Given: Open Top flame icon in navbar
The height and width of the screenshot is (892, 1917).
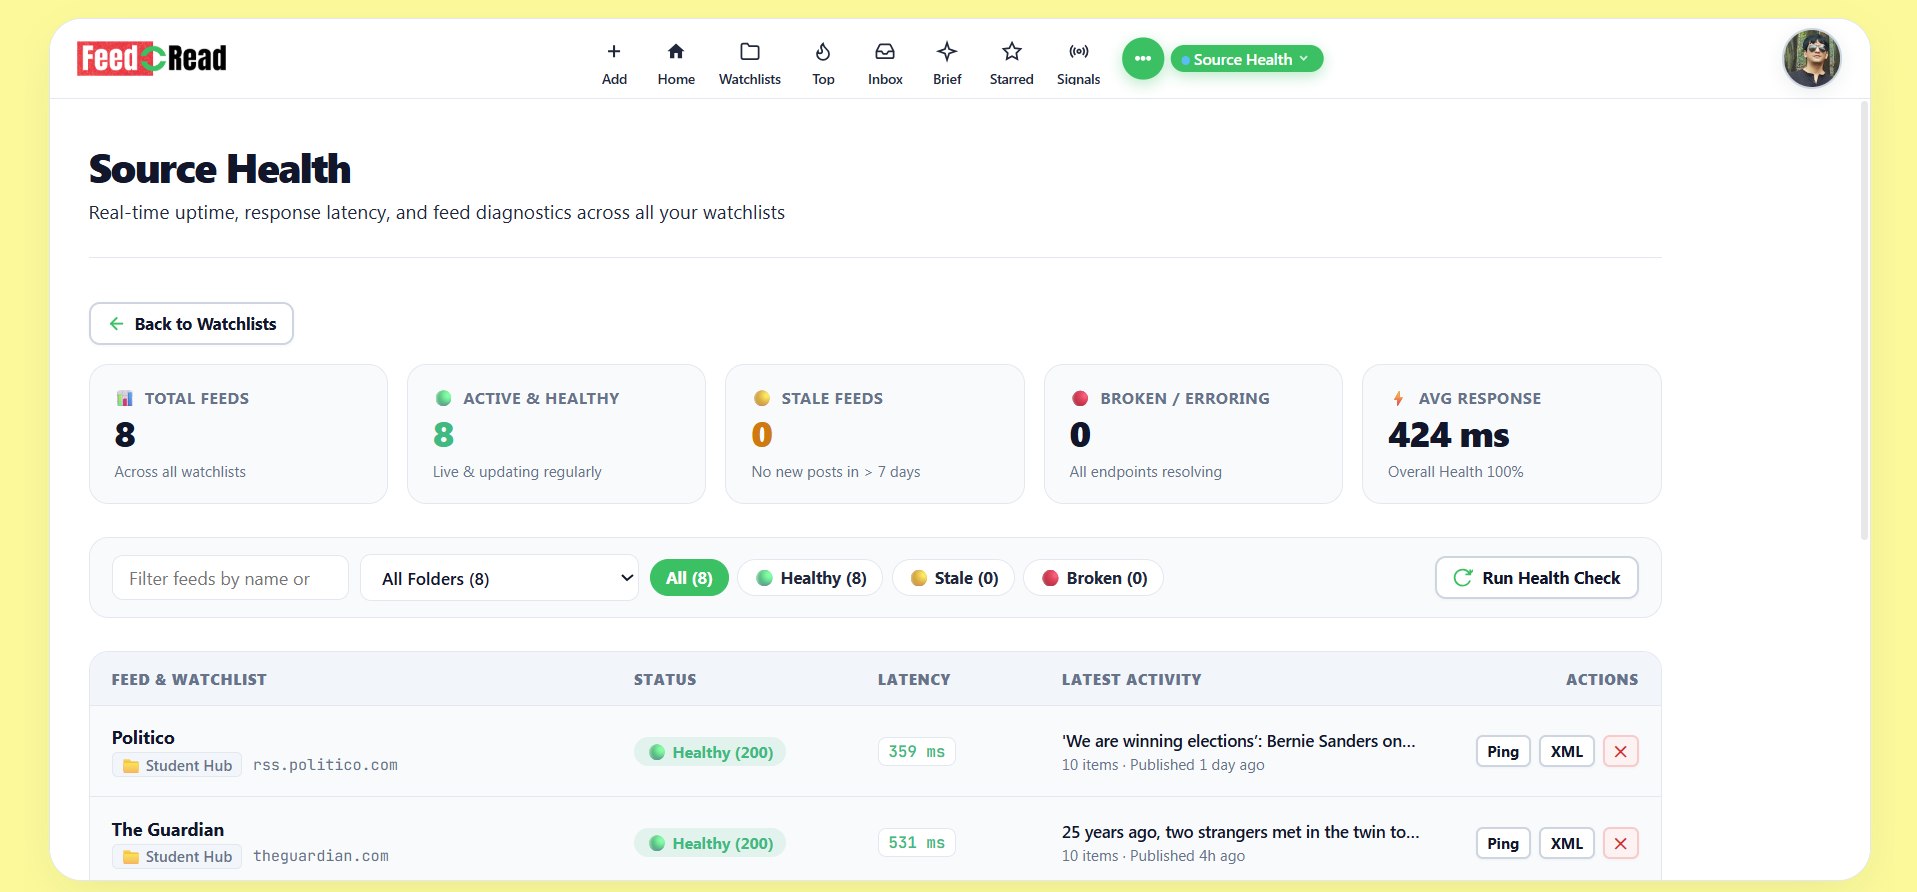Looking at the screenshot, I should click(823, 52).
